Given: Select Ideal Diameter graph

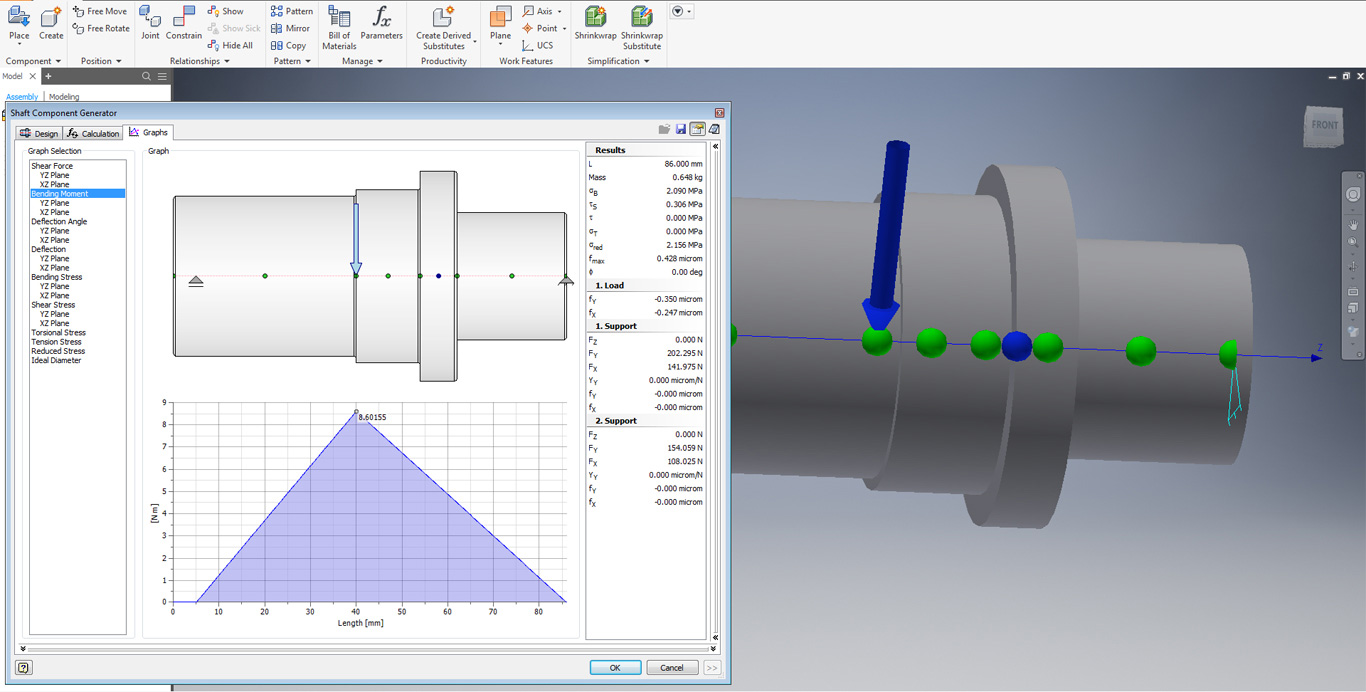Looking at the screenshot, I should coord(56,360).
